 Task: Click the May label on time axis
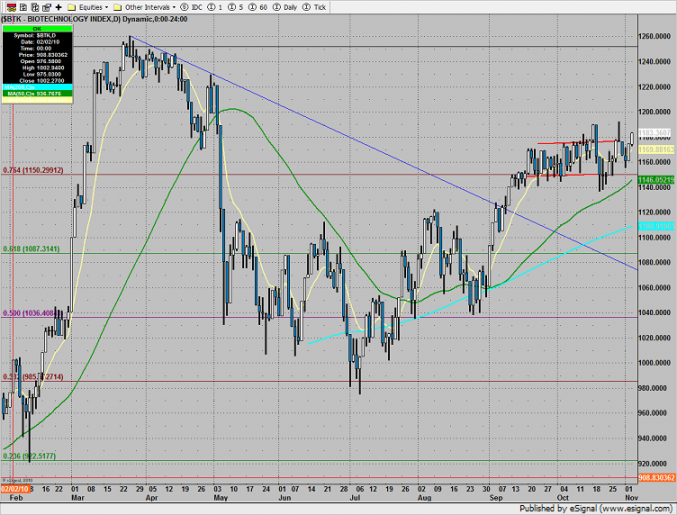tap(221, 498)
